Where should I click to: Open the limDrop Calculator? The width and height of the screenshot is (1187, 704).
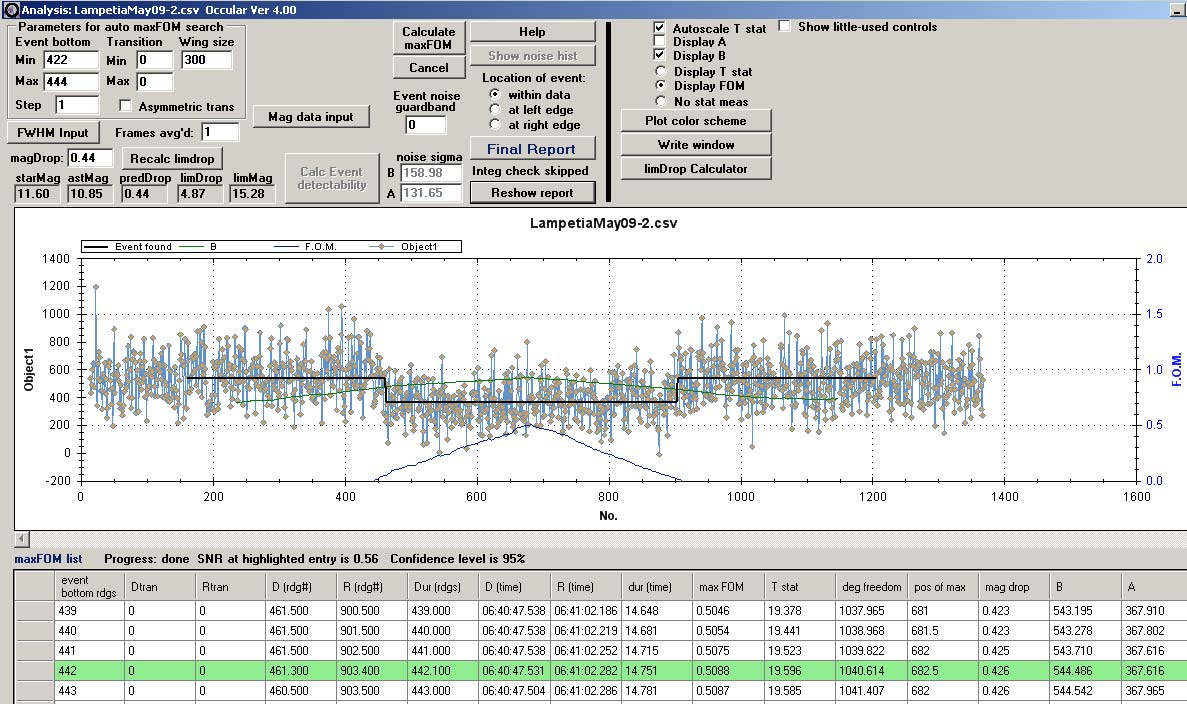click(x=696, y=169)
